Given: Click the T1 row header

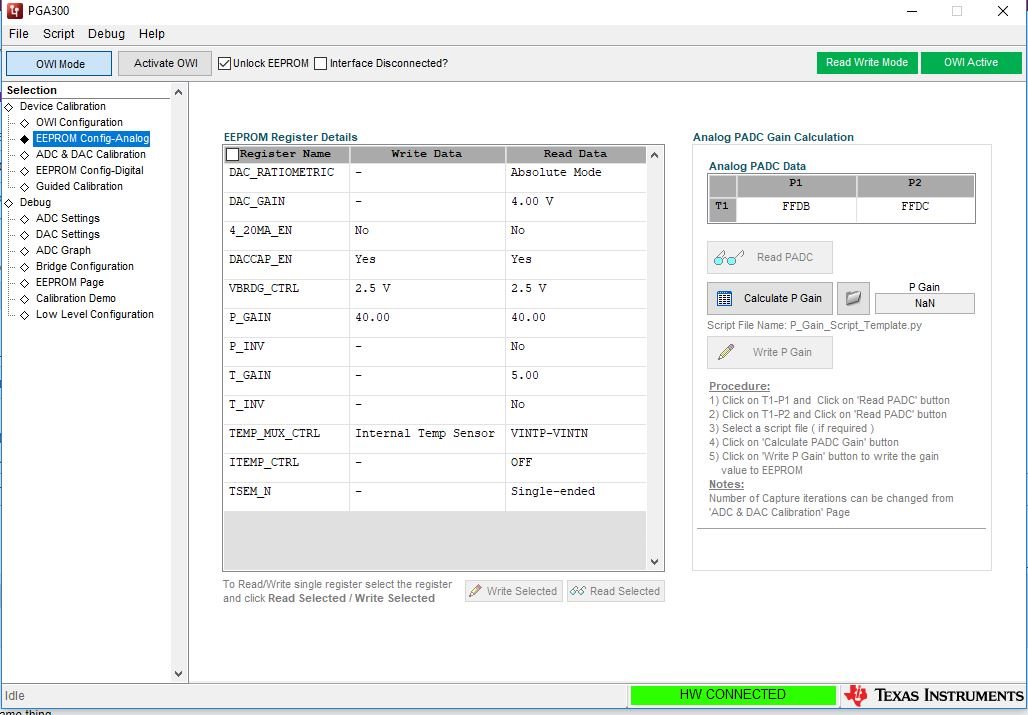Looking at the screenshot, I should pyautogui.click(x=722, y=209).
